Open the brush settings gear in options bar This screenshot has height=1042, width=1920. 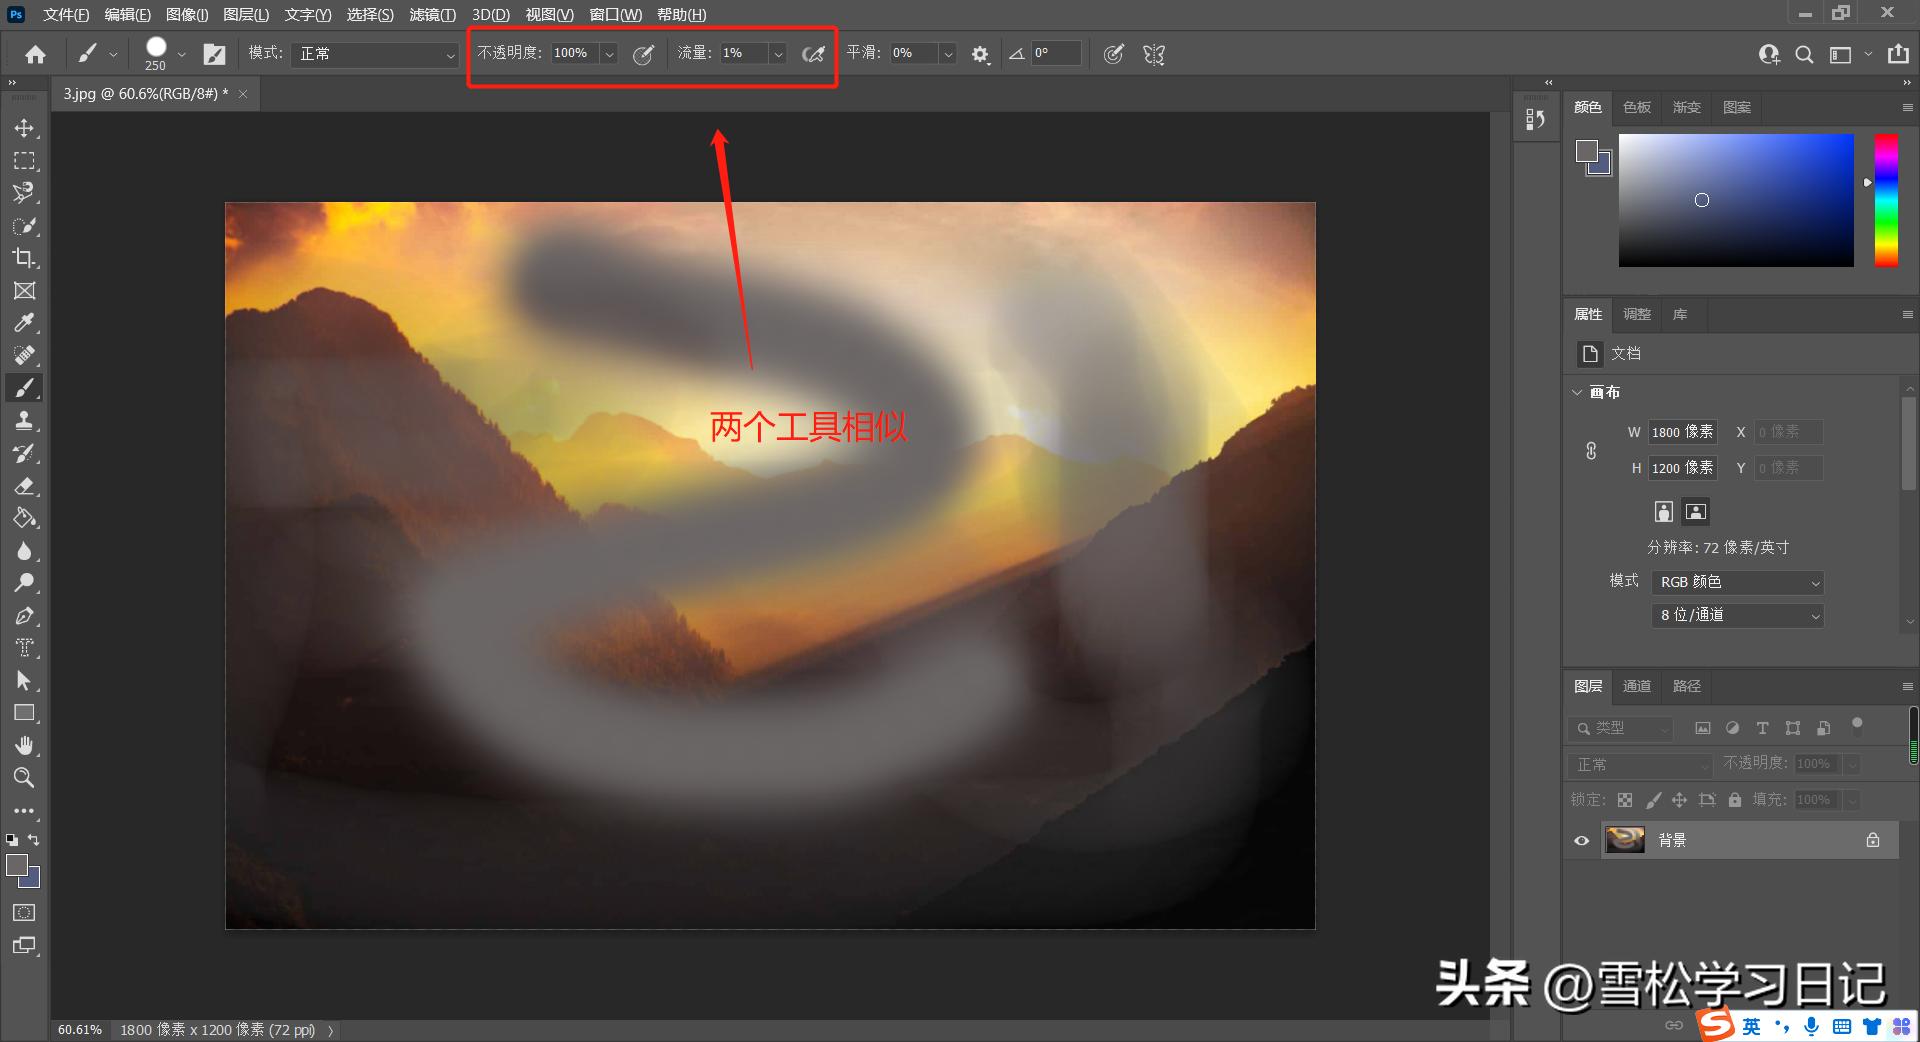point(980,54)
